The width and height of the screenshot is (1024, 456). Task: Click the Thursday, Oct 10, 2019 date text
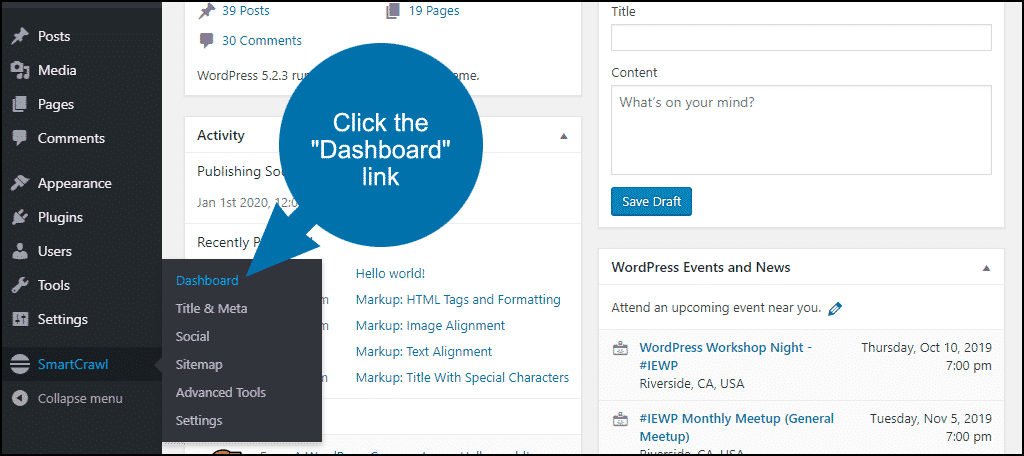tap(927, 348)
